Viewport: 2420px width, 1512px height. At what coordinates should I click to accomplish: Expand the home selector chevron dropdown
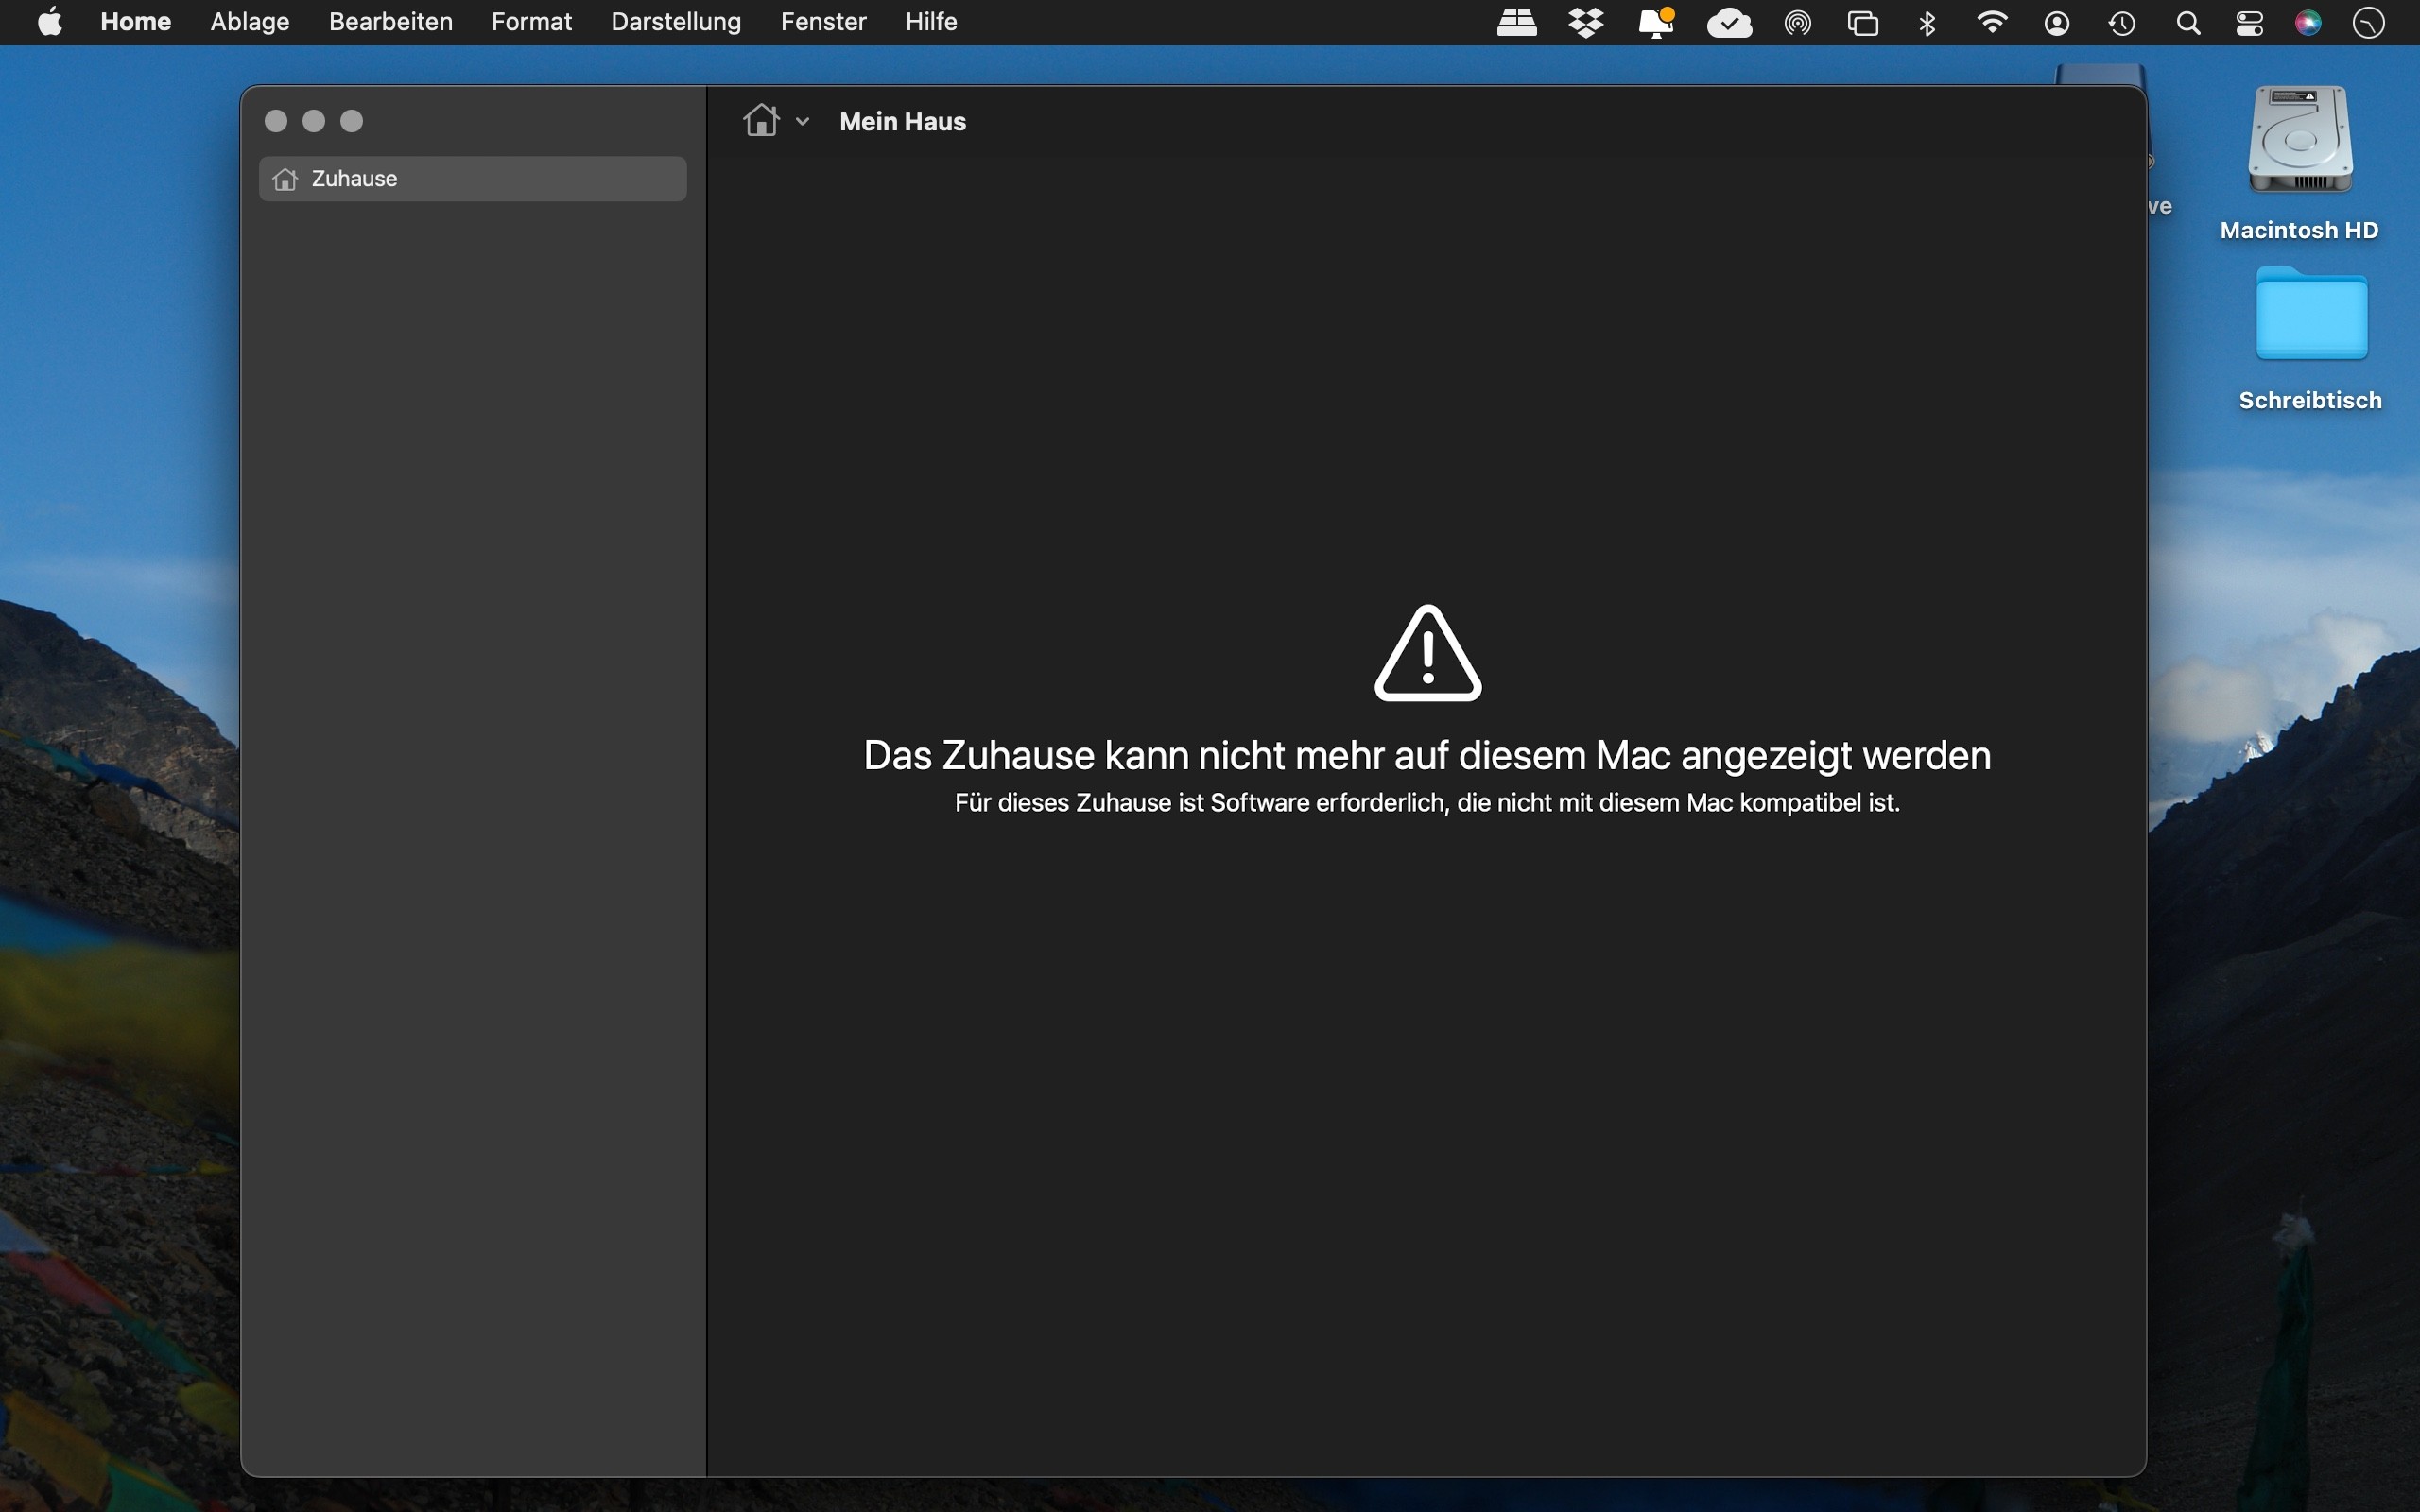click(x=802, y=122)
